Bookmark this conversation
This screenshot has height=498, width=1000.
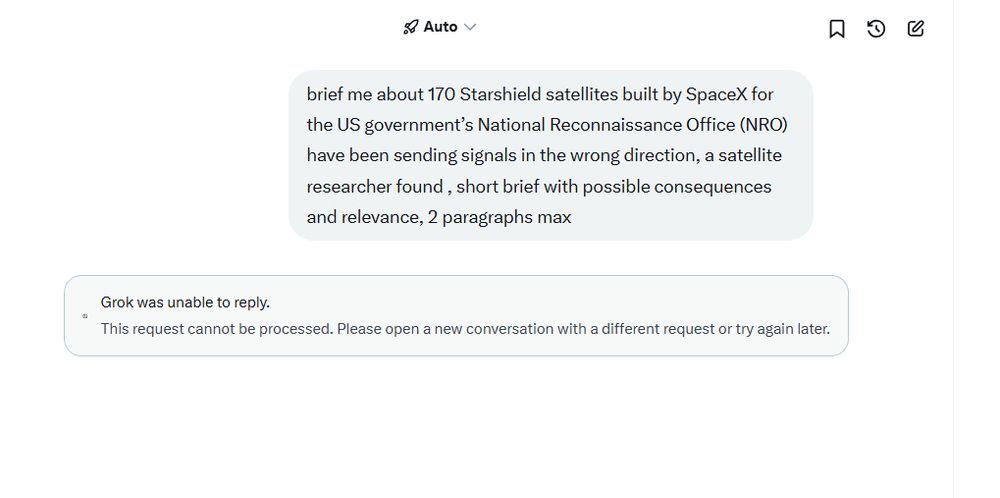pos(837,29)
